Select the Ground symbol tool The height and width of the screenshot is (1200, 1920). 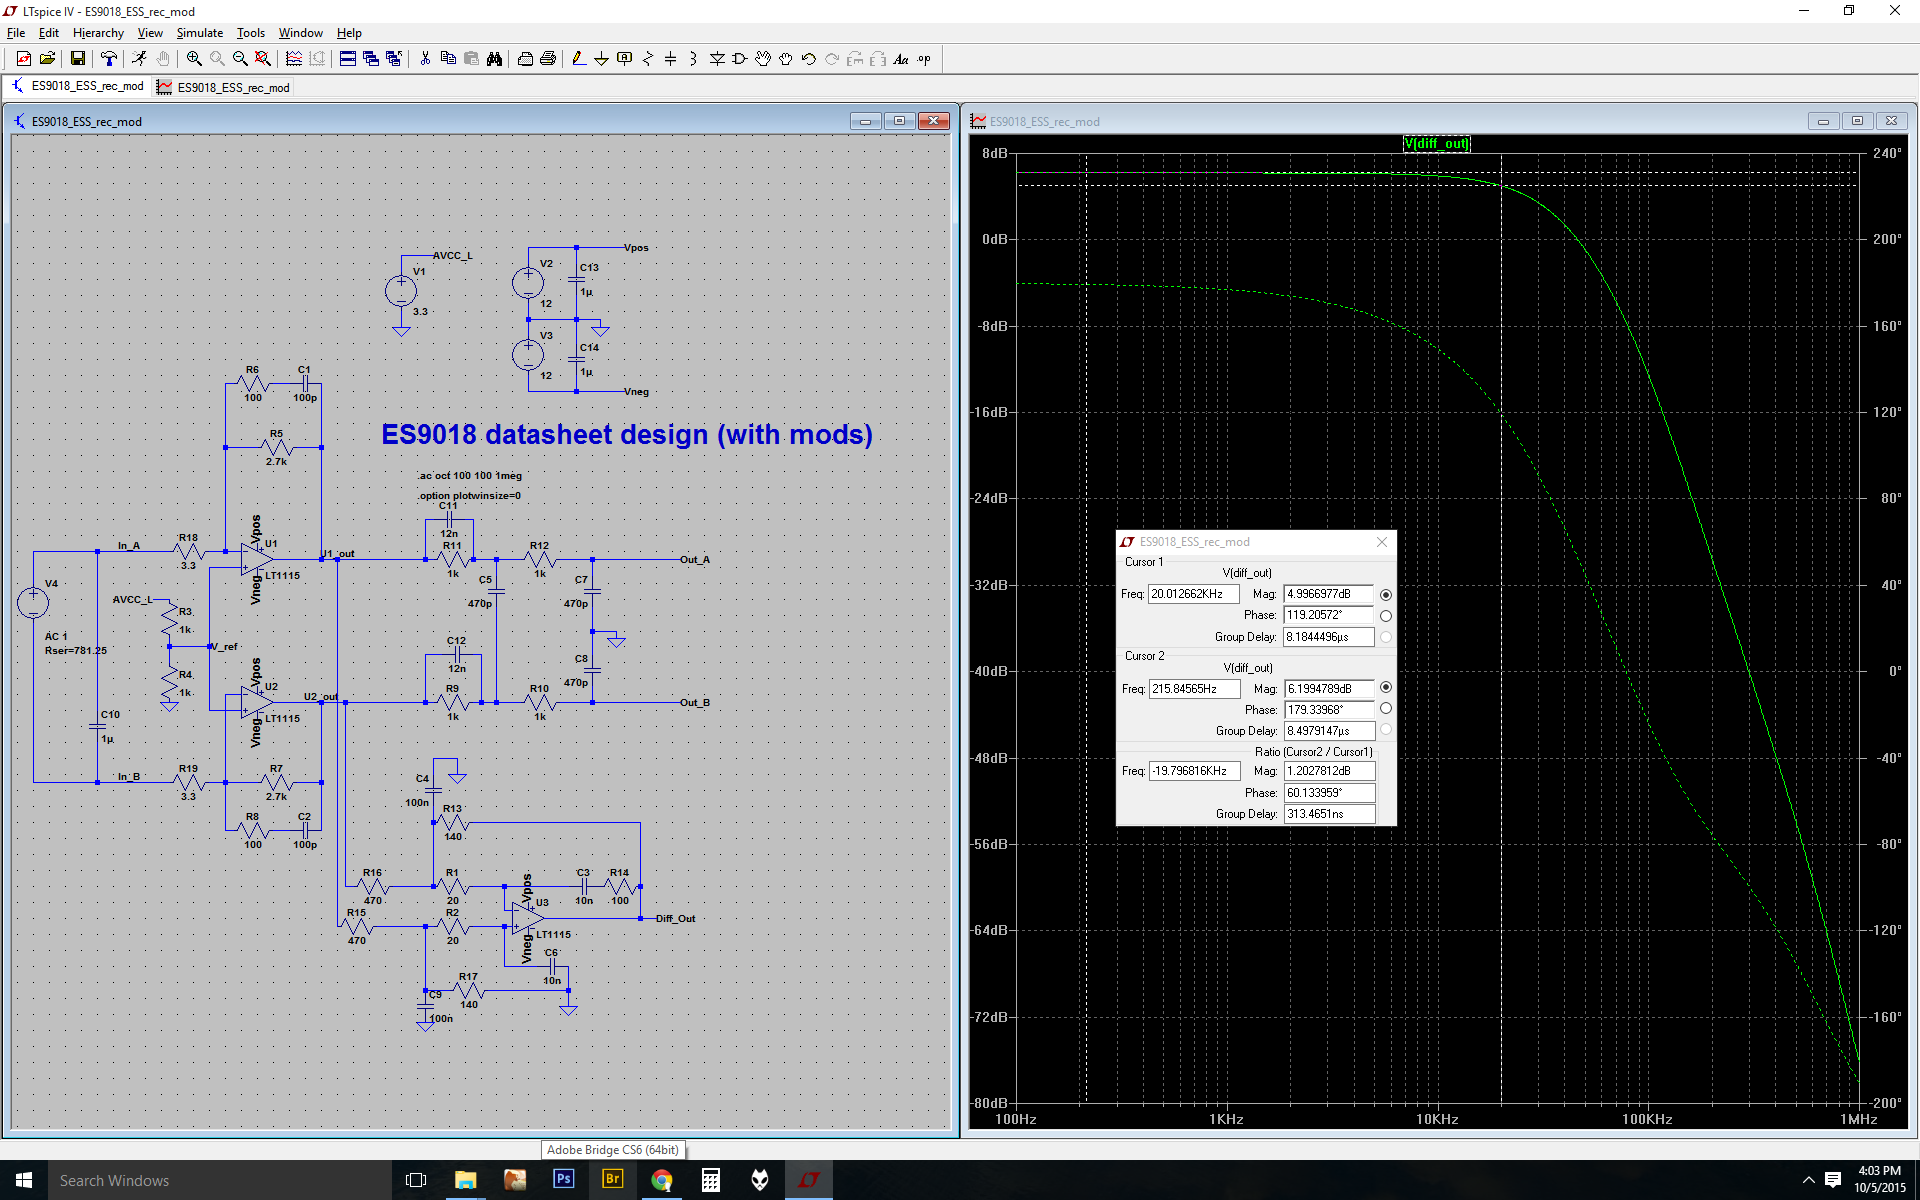(601, 59)
